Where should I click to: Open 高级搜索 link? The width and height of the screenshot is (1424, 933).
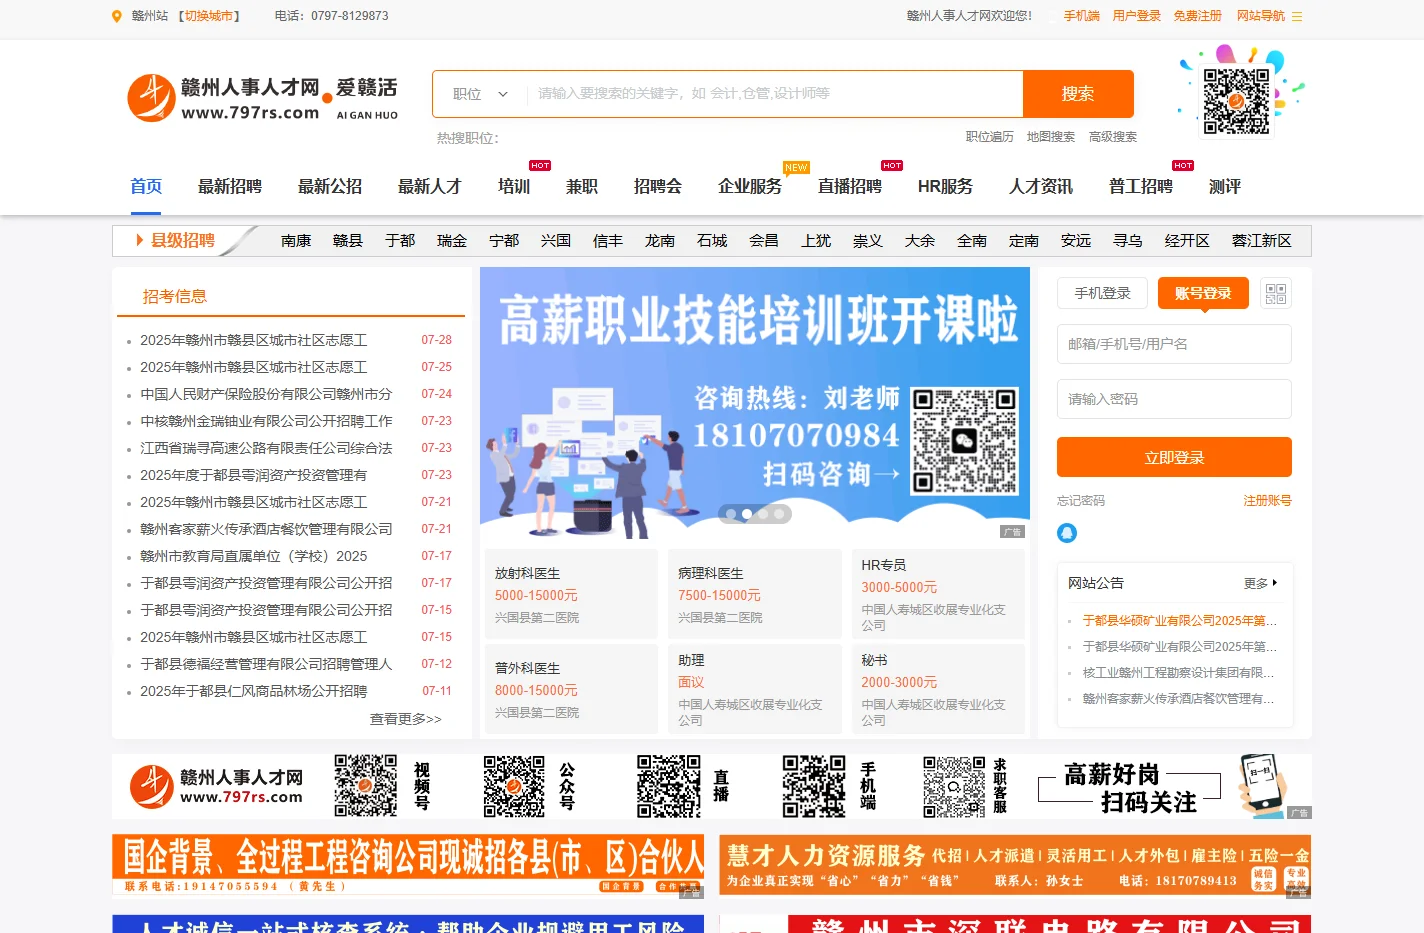[x=1113, y=137]
